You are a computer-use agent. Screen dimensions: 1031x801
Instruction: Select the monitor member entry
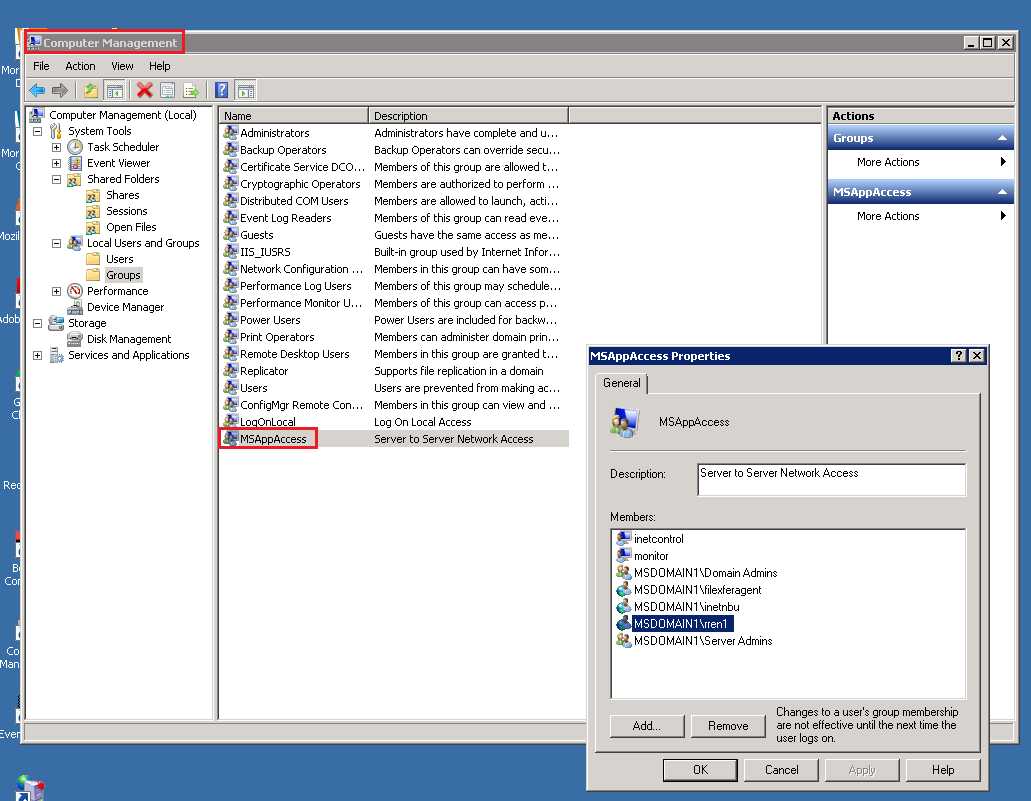[651, 556]
